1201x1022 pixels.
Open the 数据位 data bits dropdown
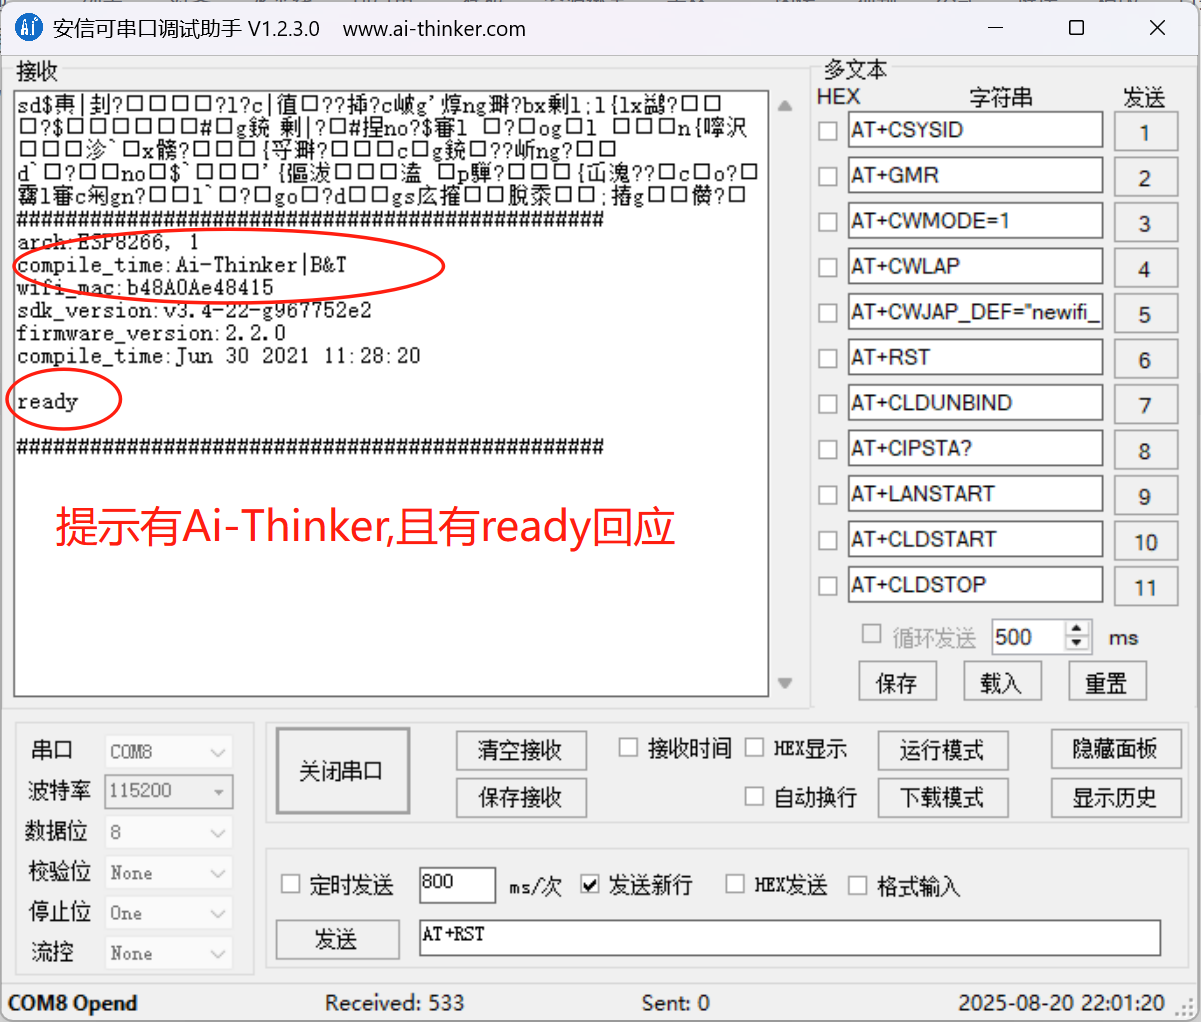click(168, 832)
